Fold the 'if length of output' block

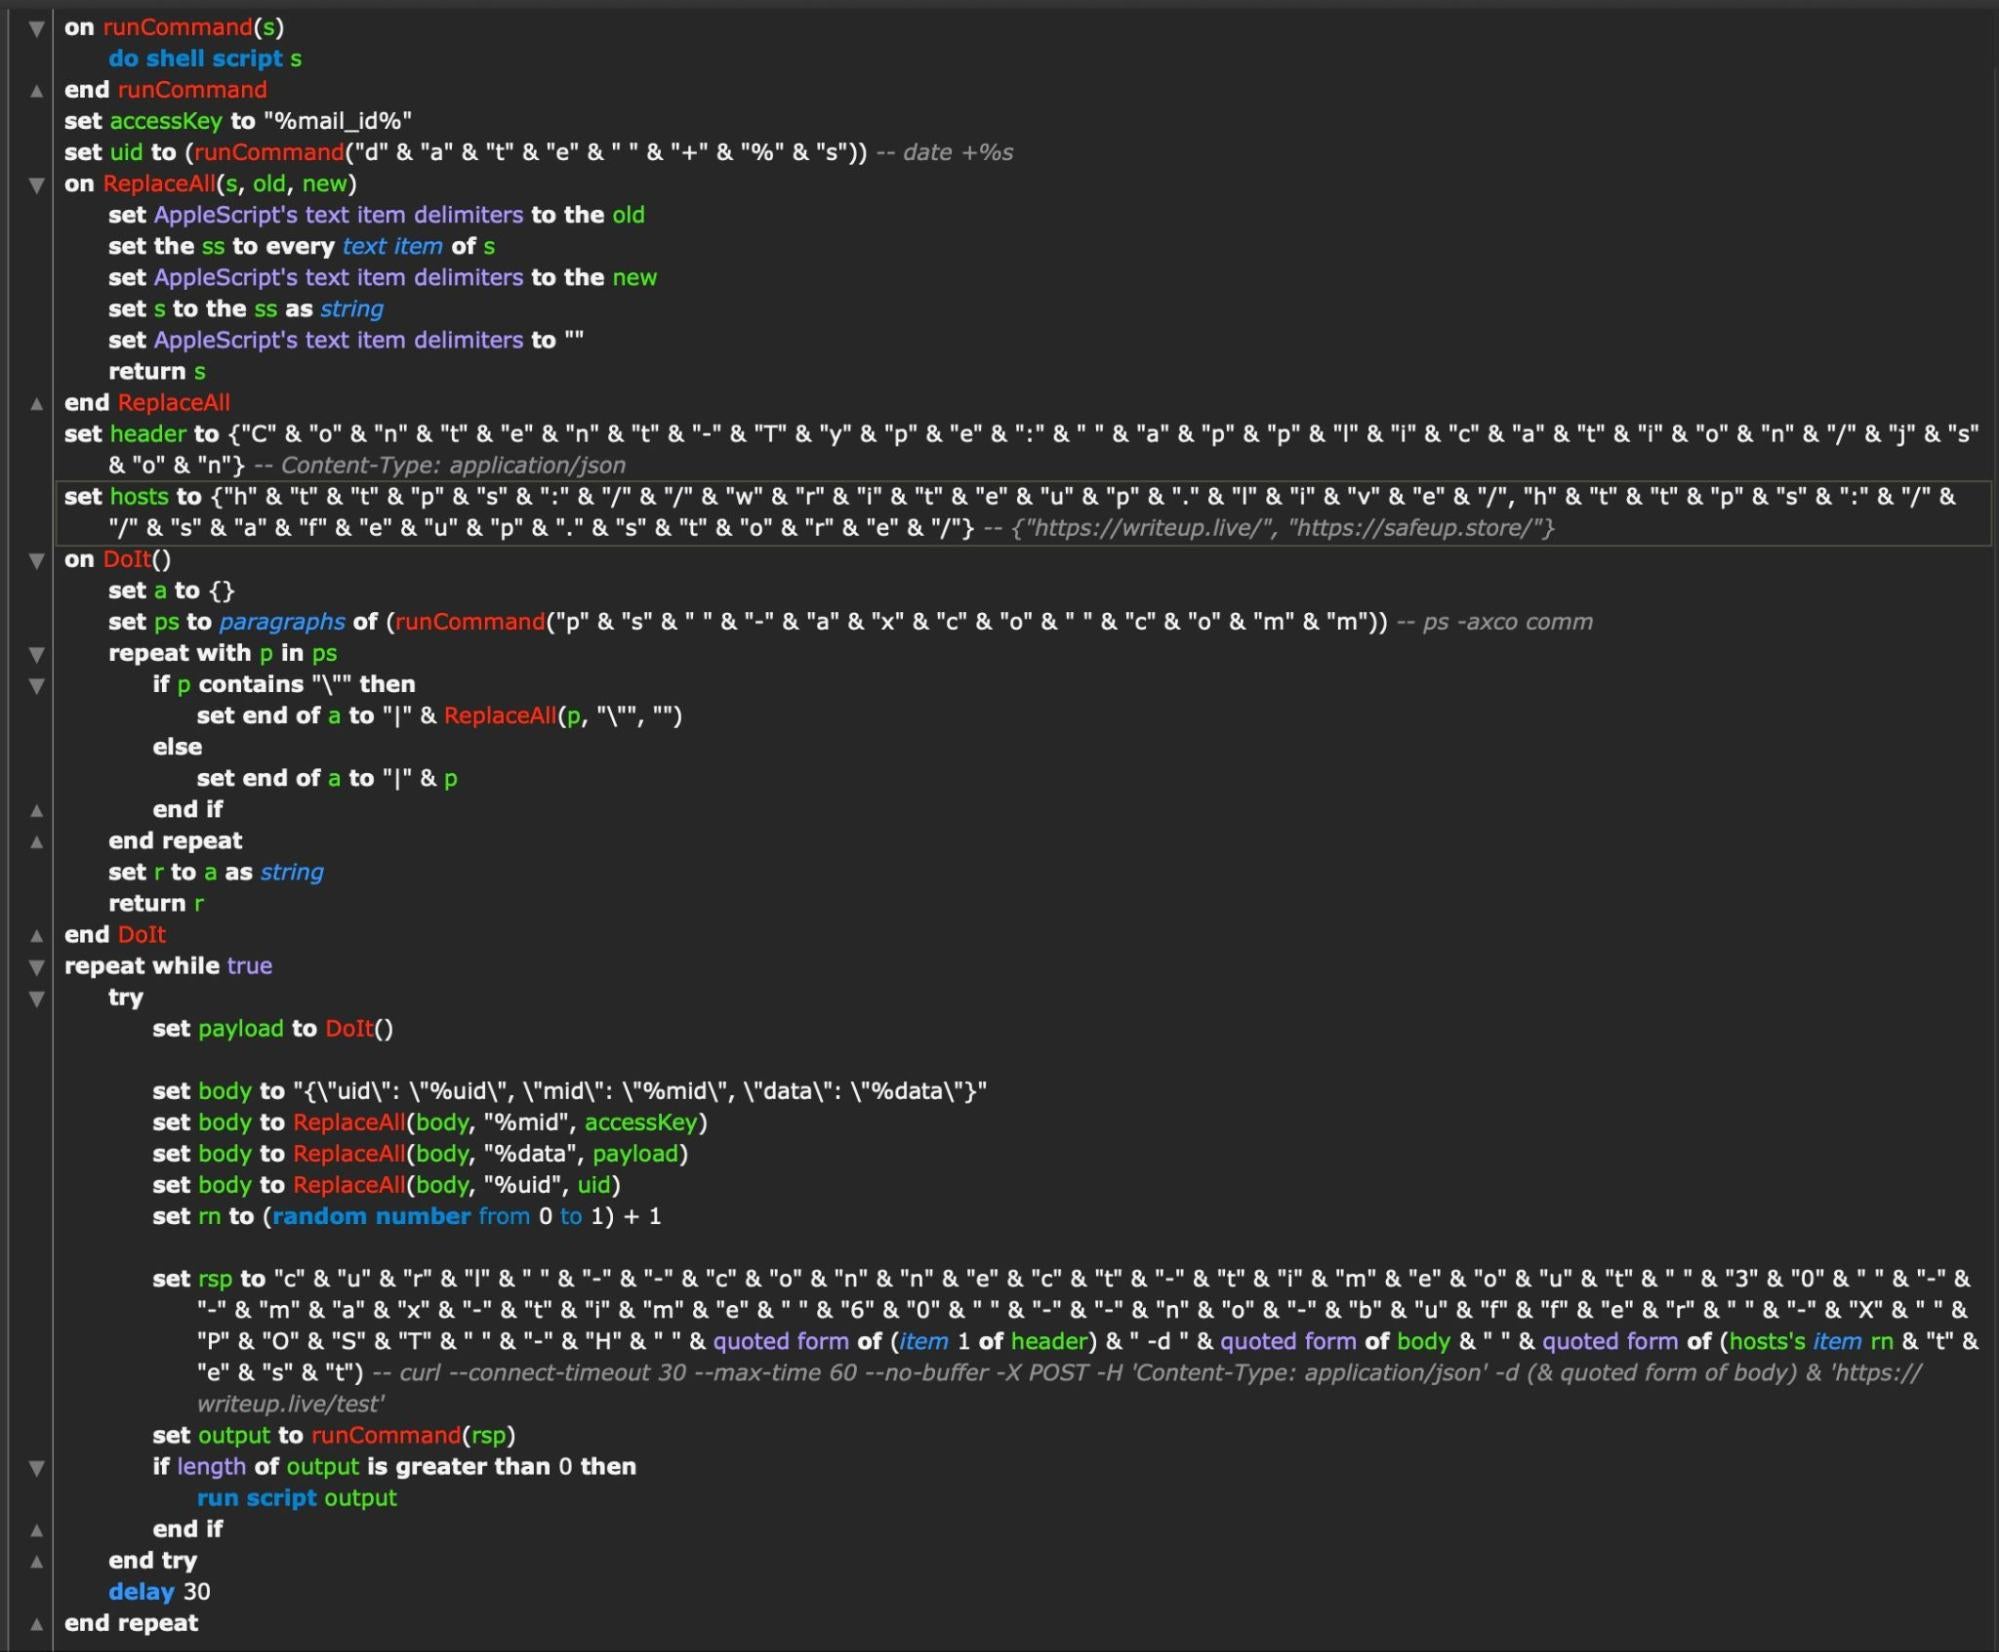pyautogui.click(x=36, y=1468)
